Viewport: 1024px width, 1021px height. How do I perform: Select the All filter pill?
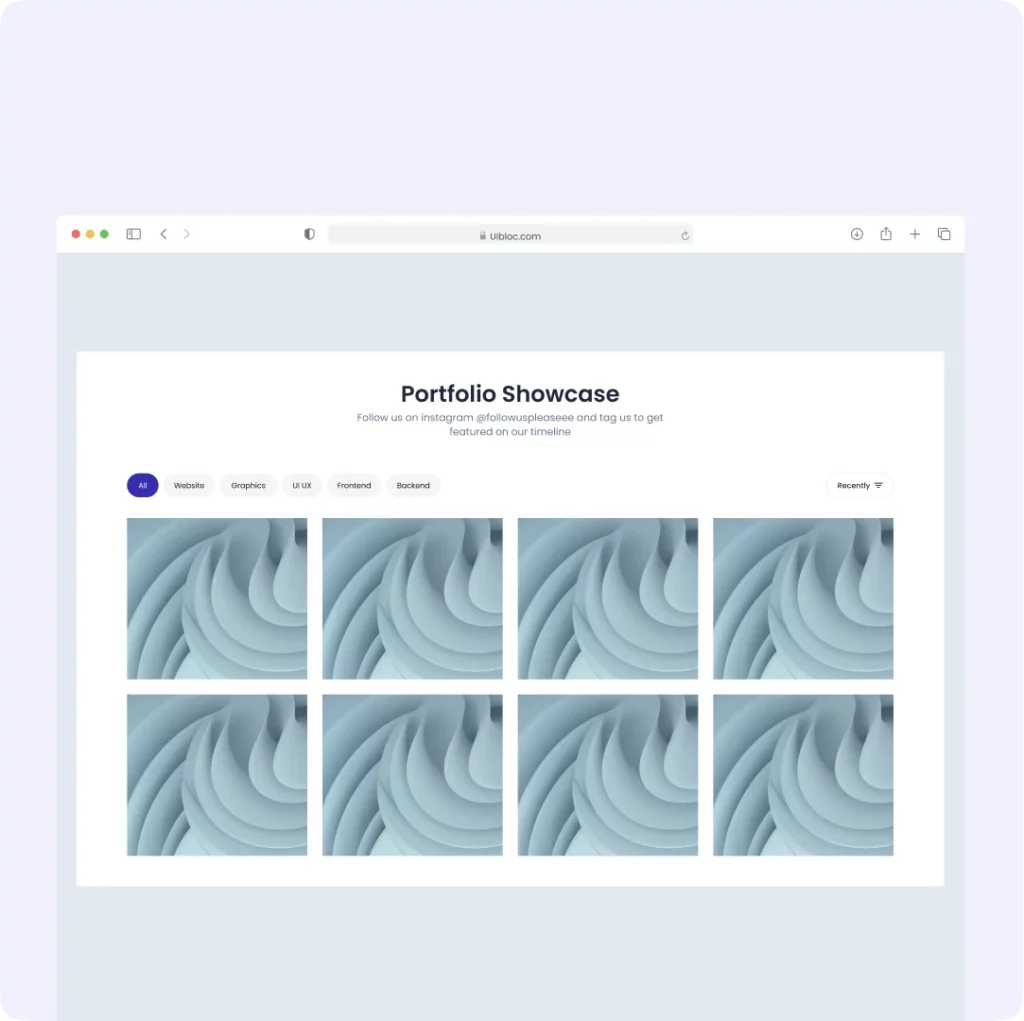tap(142, 485)
